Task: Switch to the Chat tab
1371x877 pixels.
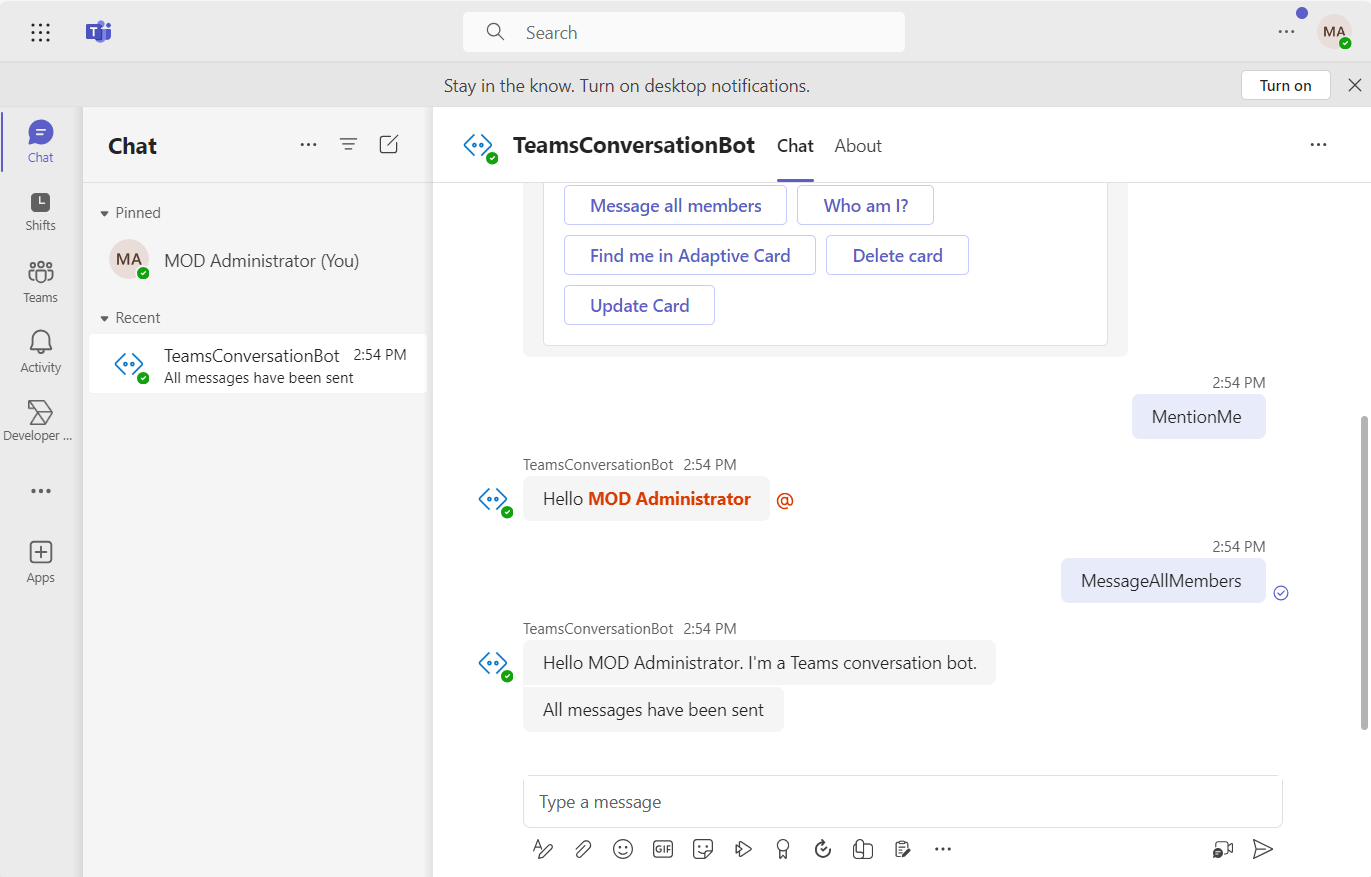Action: coord(795,146)
